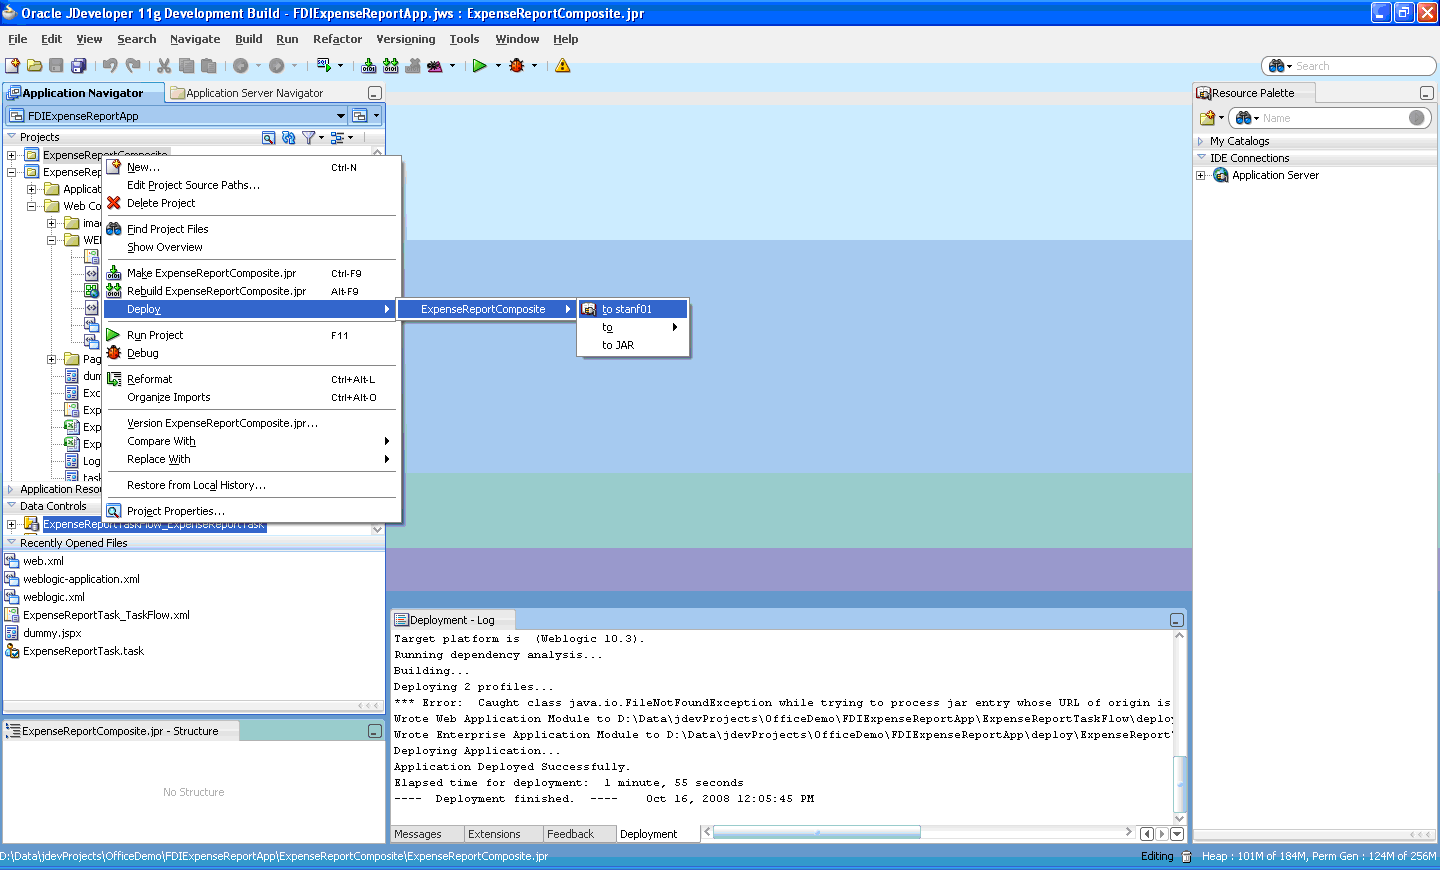Open the Messages tab in log panel

point(418,834)
